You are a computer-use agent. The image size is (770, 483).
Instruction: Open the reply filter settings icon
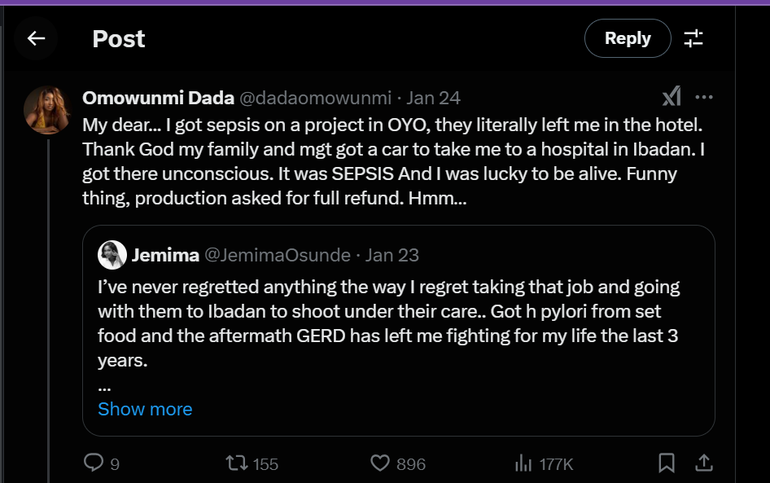(693, 39)
